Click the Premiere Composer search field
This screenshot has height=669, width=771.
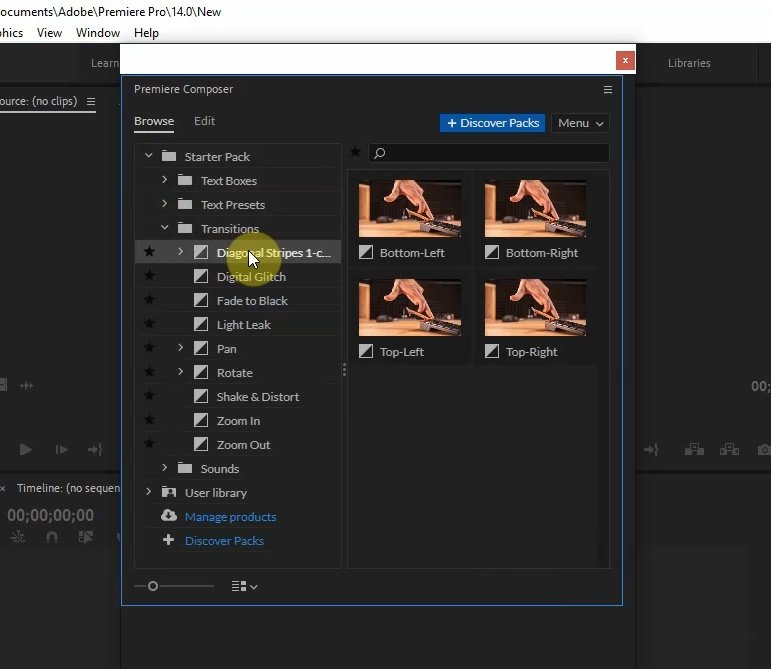(489, 153)
